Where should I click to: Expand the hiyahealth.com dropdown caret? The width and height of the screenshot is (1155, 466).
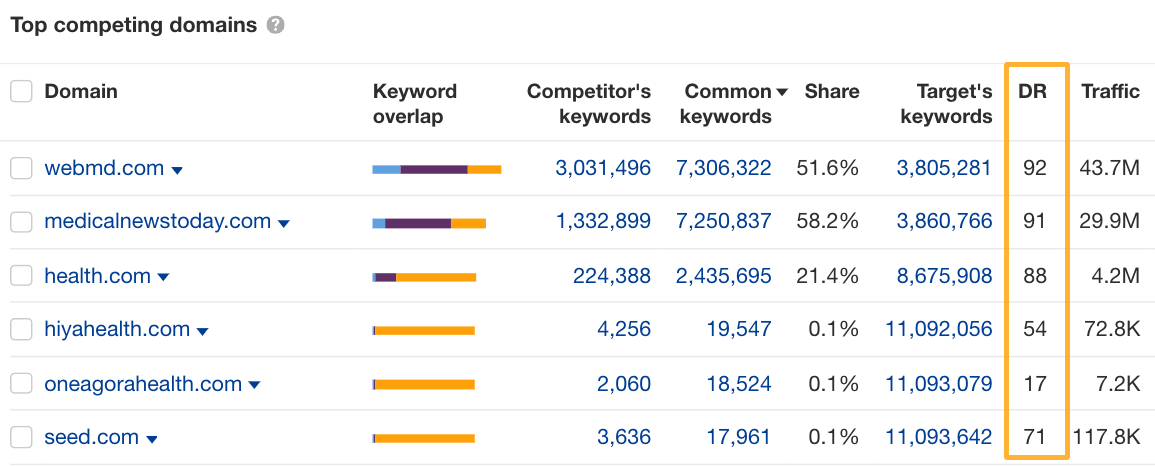coord(203,331)
